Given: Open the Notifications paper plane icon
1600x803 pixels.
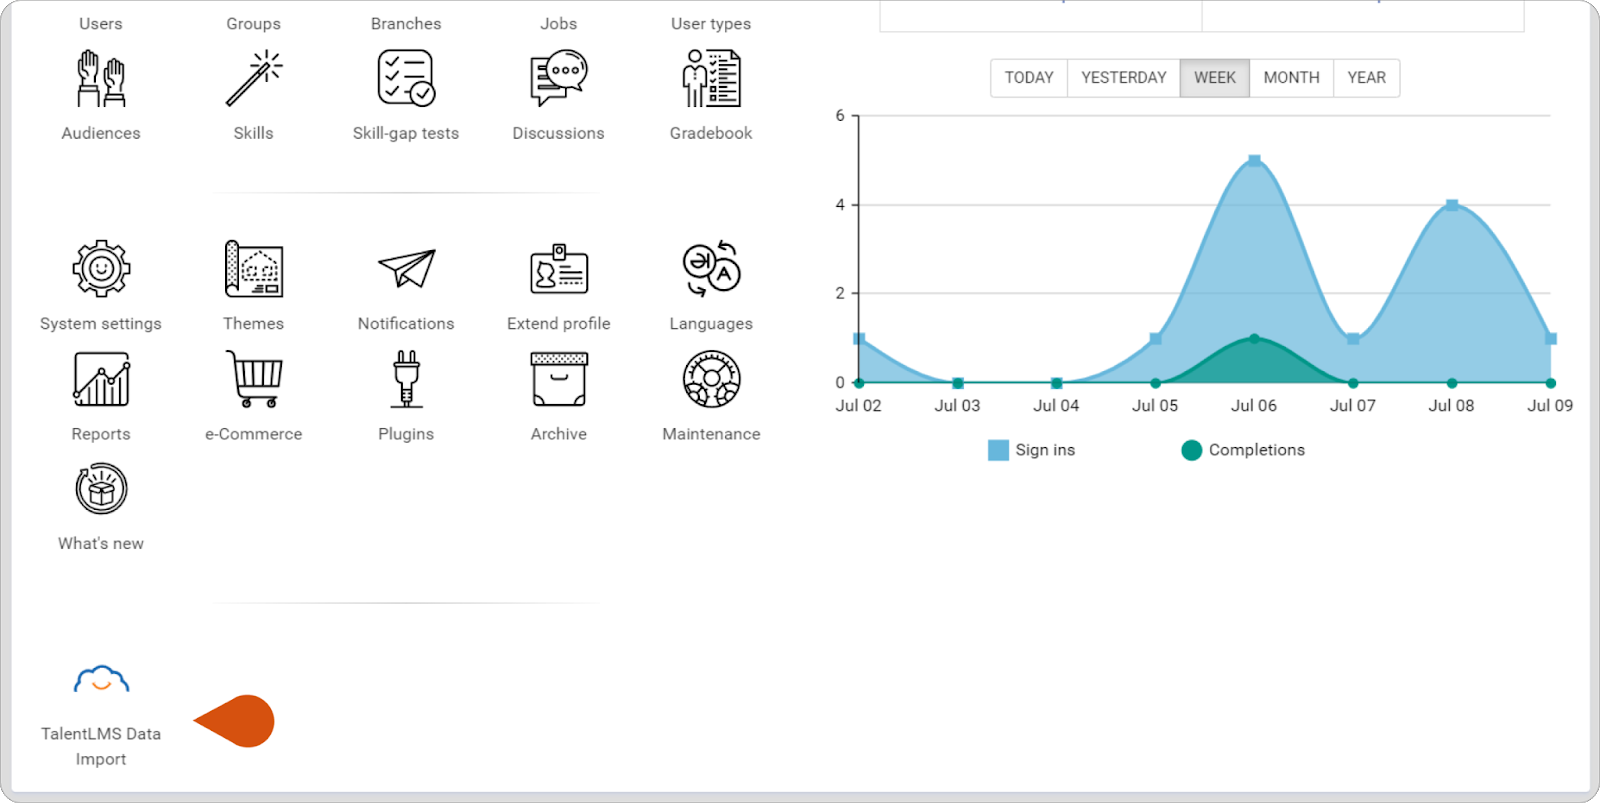Looking at the screenshot, I should tap(406, 268).
